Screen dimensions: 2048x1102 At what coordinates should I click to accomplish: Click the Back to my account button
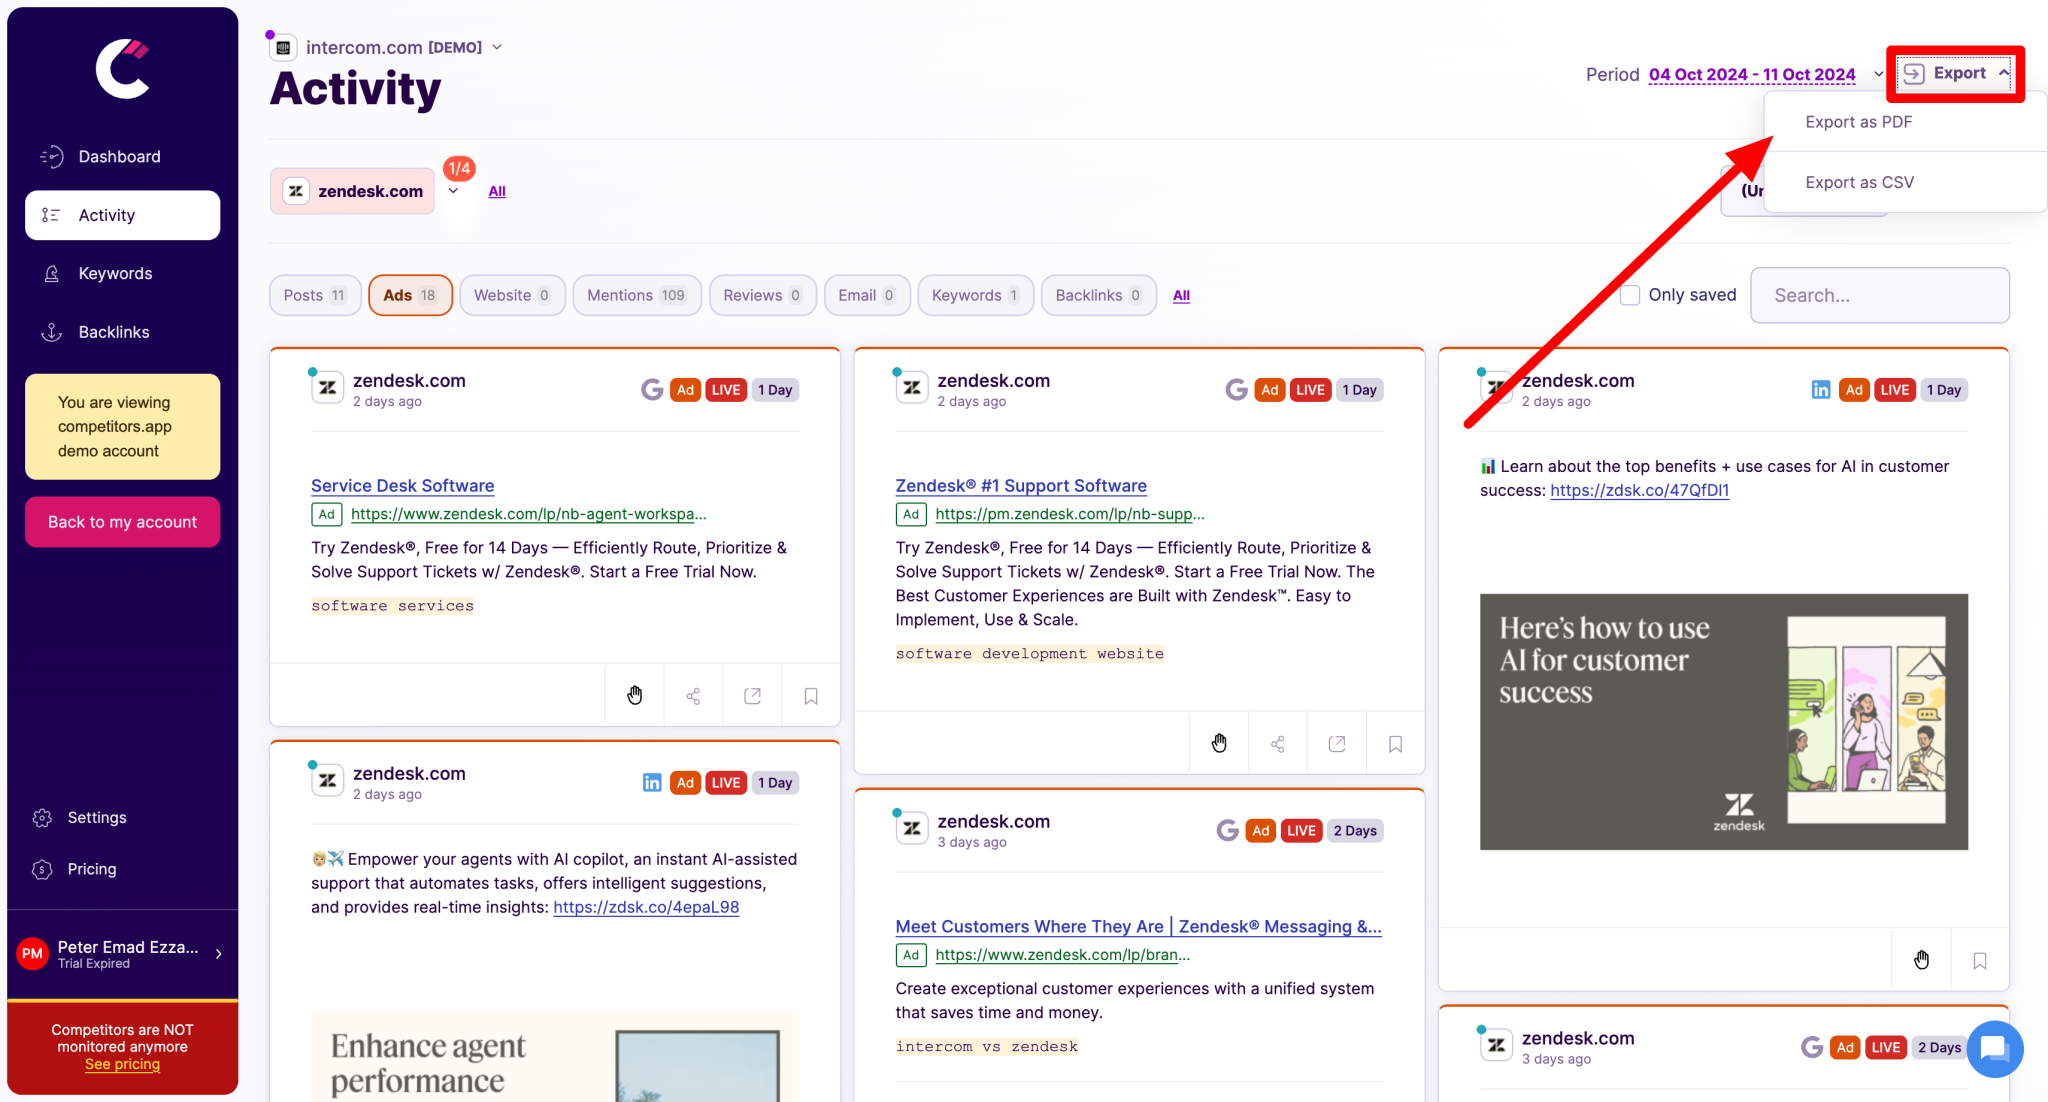122,521
